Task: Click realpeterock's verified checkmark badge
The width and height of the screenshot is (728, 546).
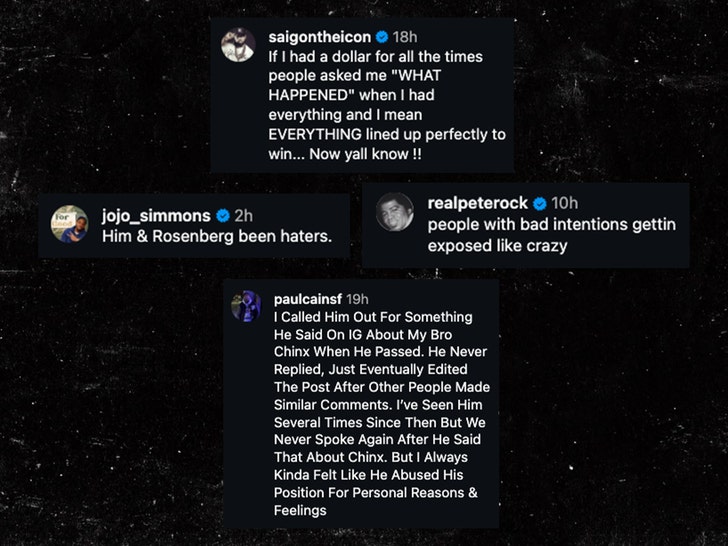Action: coord(540,203)
